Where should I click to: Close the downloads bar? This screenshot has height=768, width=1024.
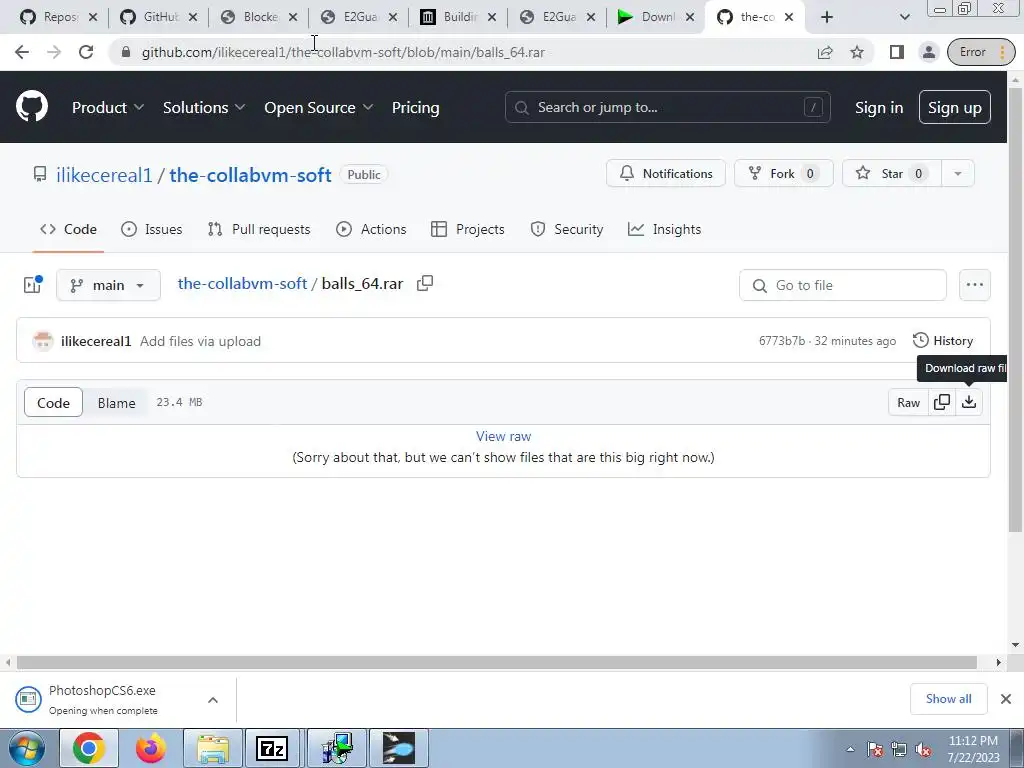click(1006, 699)
